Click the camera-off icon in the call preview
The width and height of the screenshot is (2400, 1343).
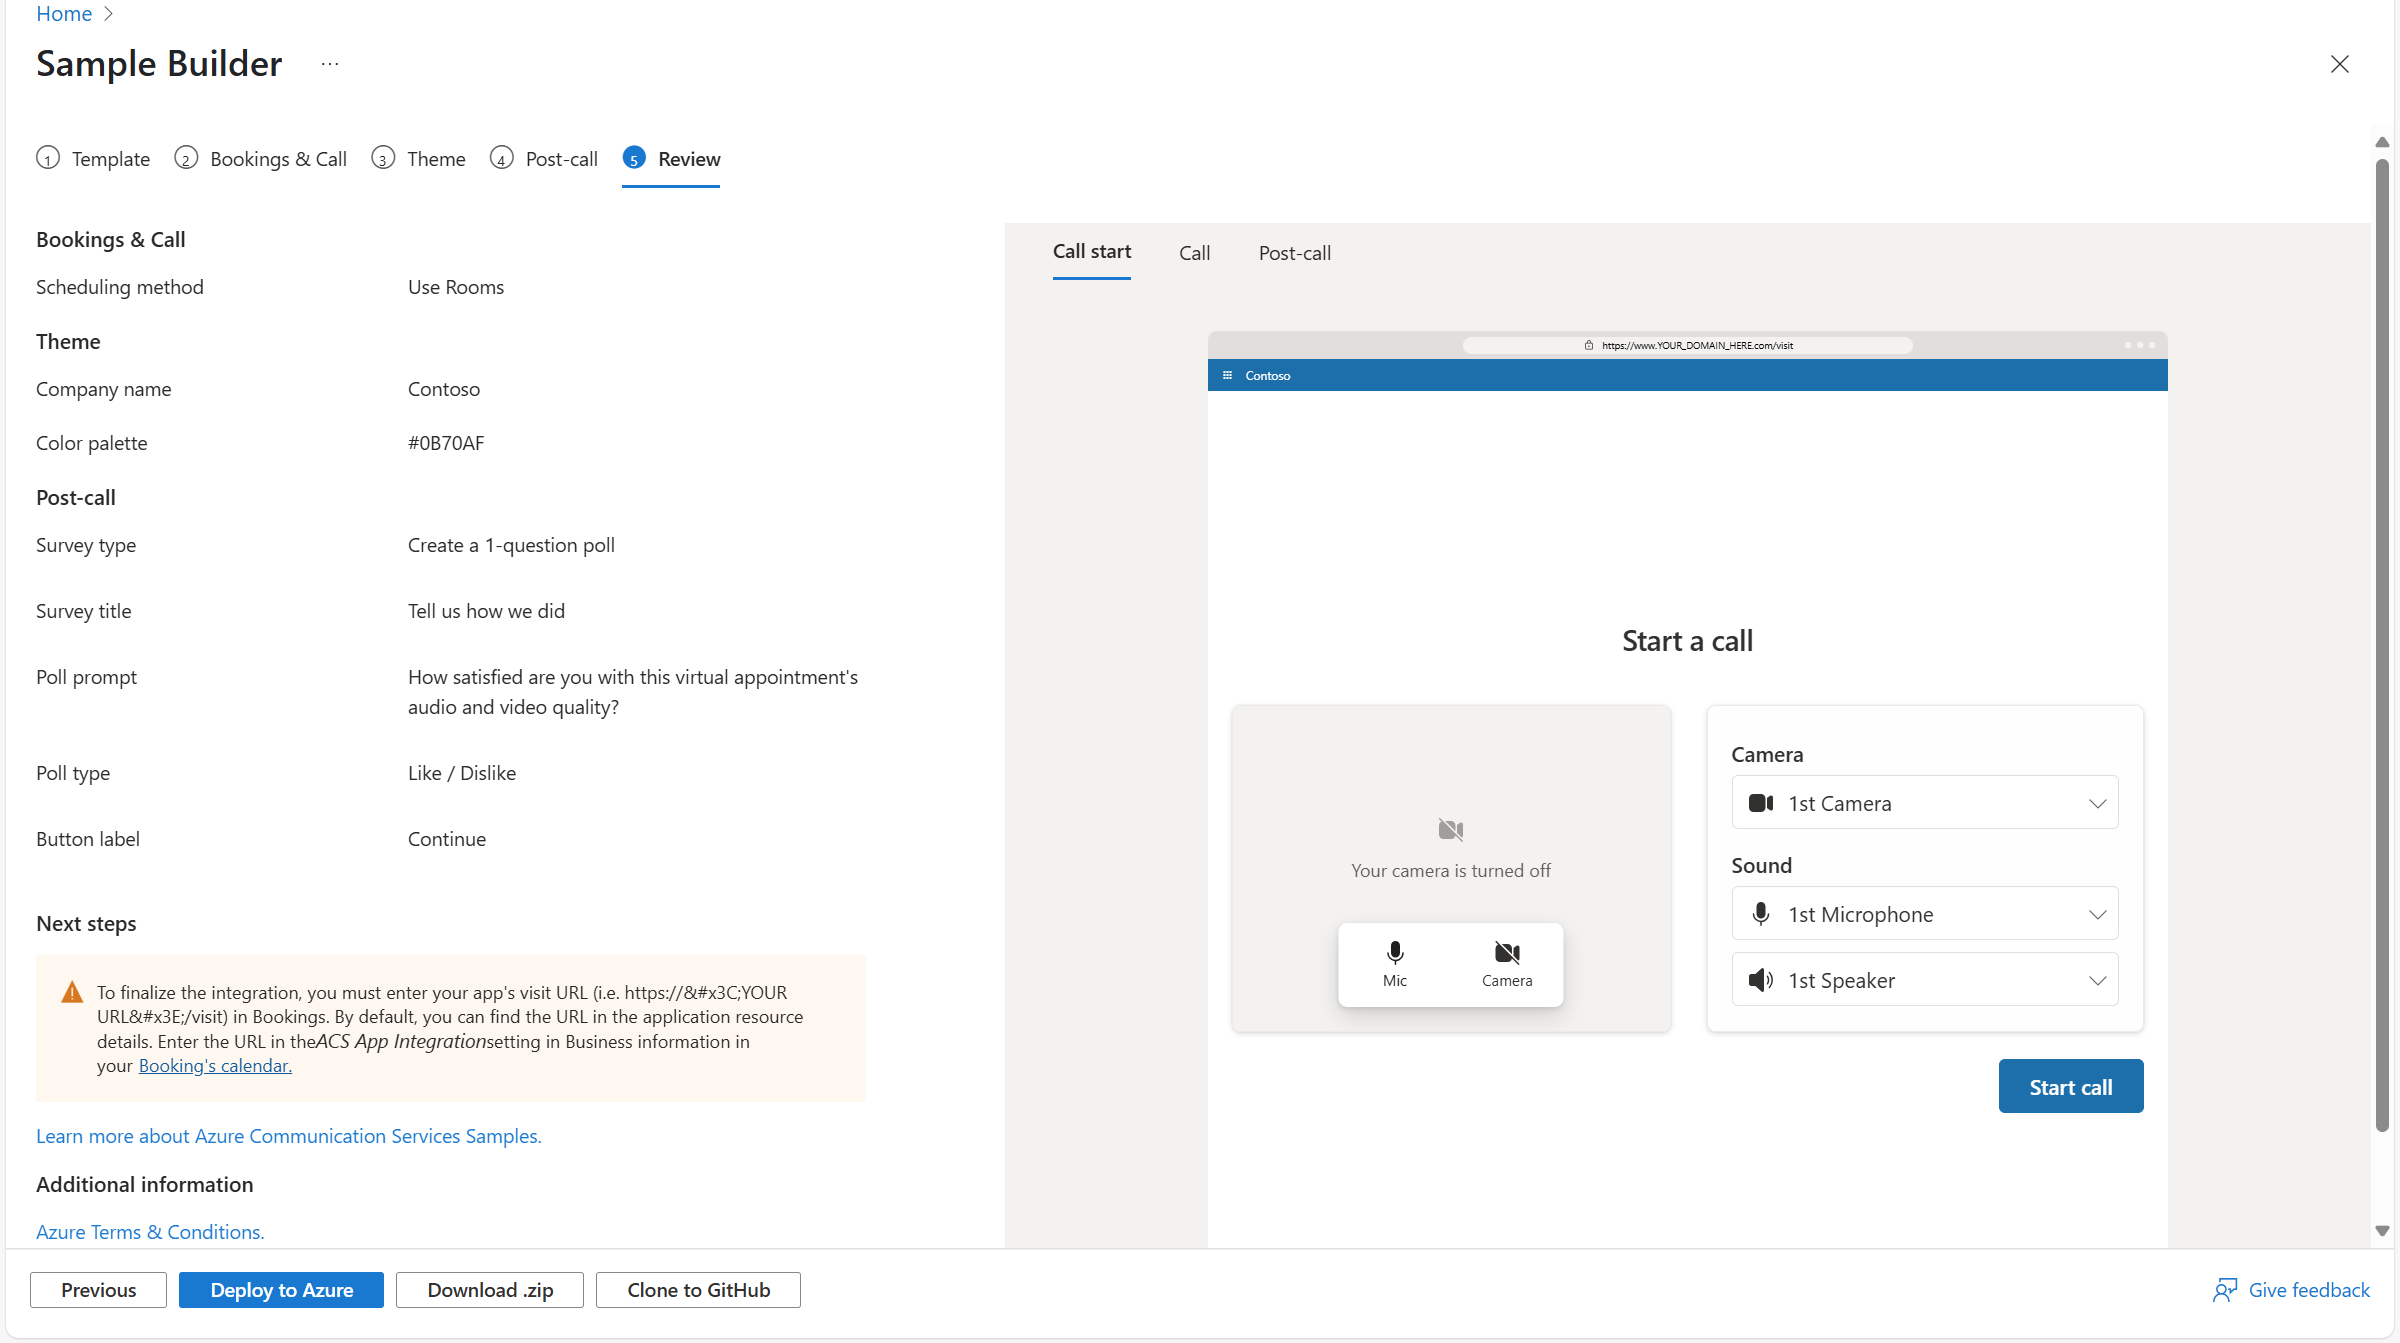click(x=1450, y=829)
